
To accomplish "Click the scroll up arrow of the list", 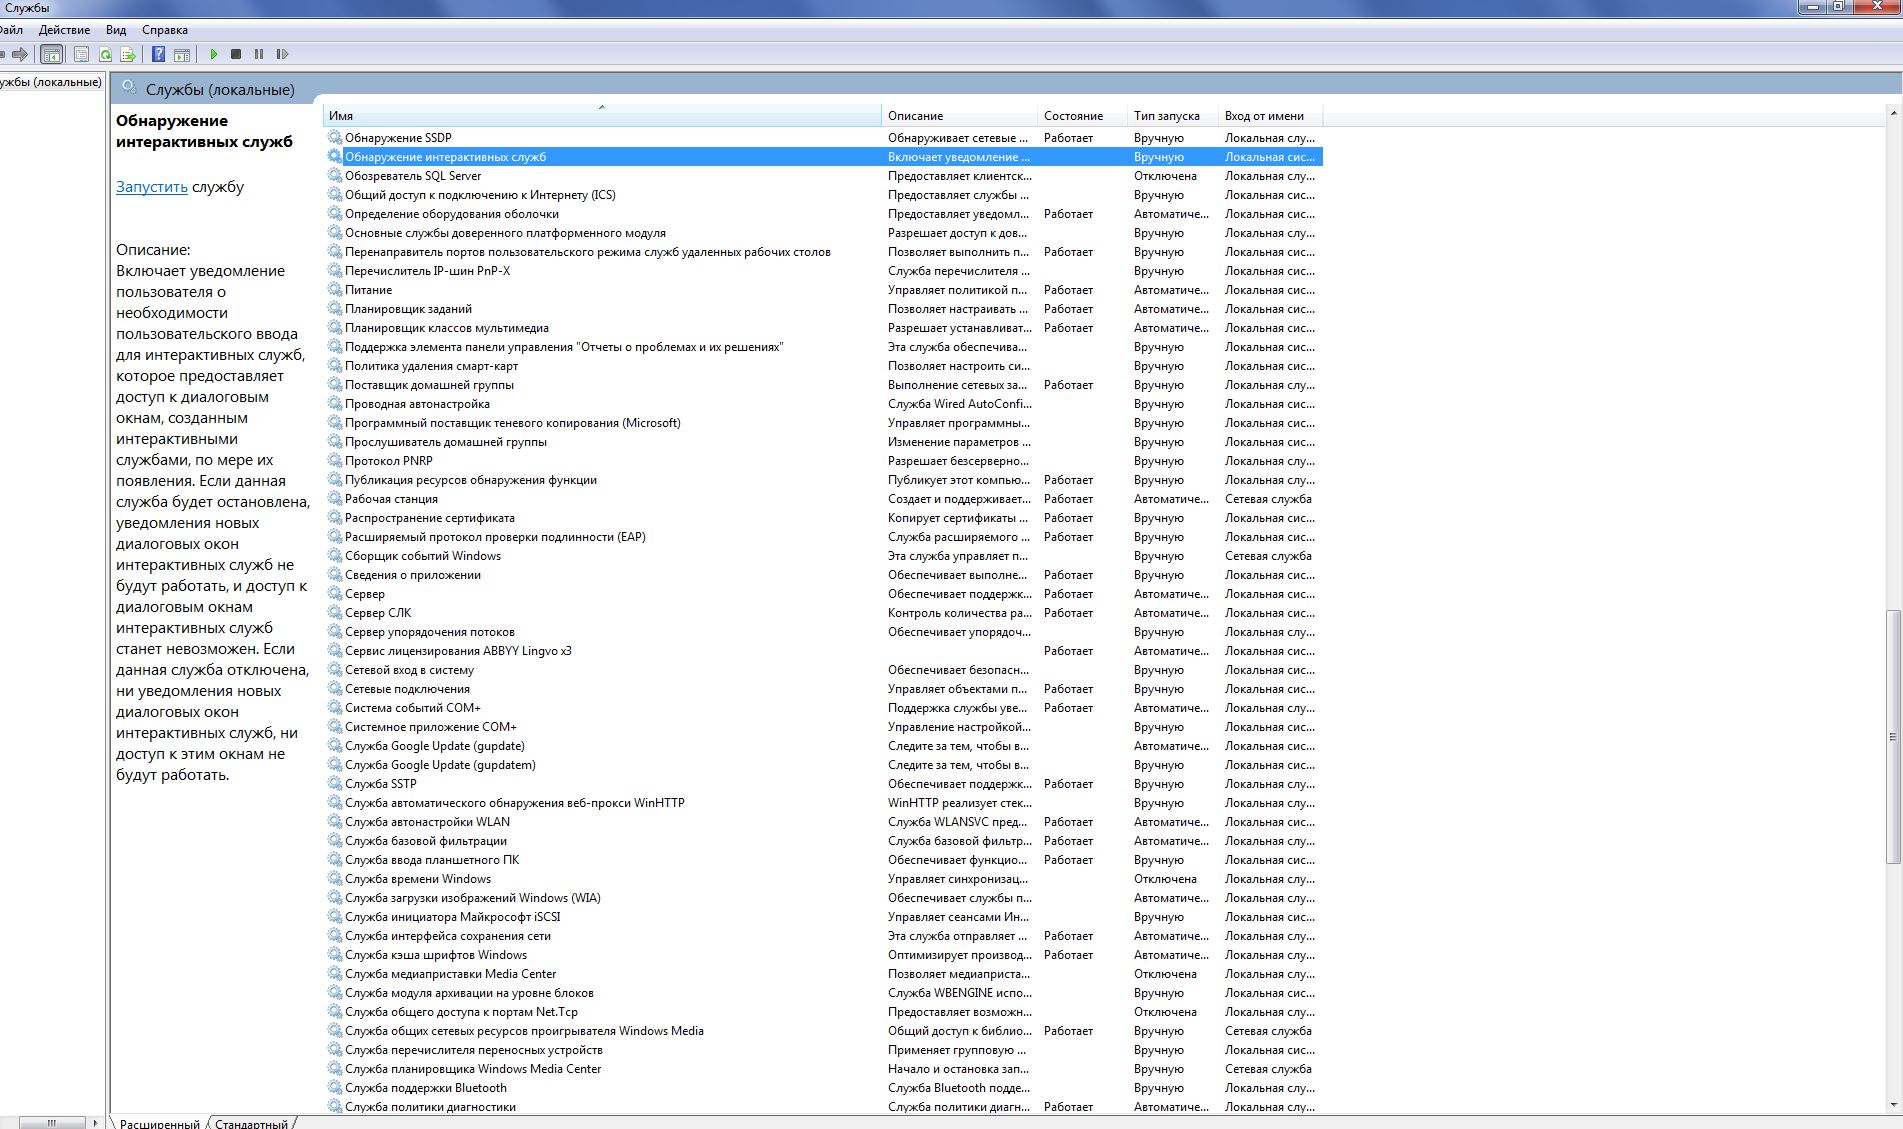I will (1892, 113).
